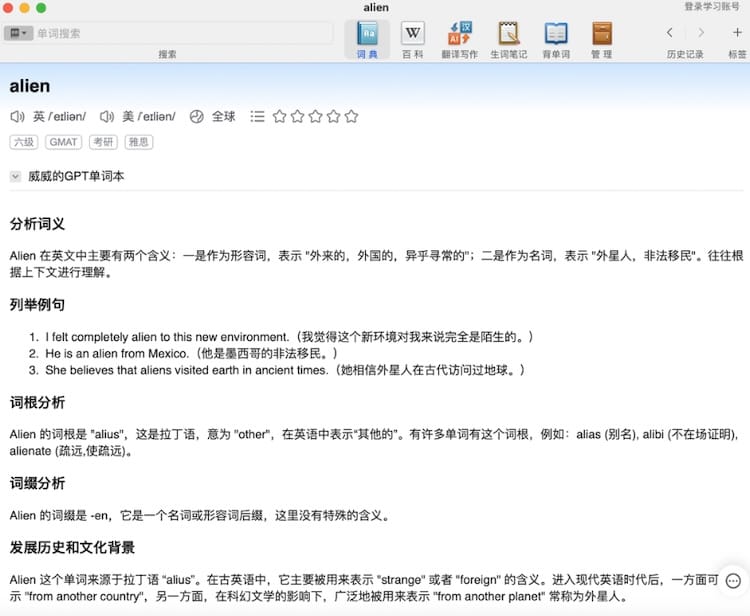750x616 pixels.
Task: Open 全球 global pronunciation icon
Action: pos(197,116)
